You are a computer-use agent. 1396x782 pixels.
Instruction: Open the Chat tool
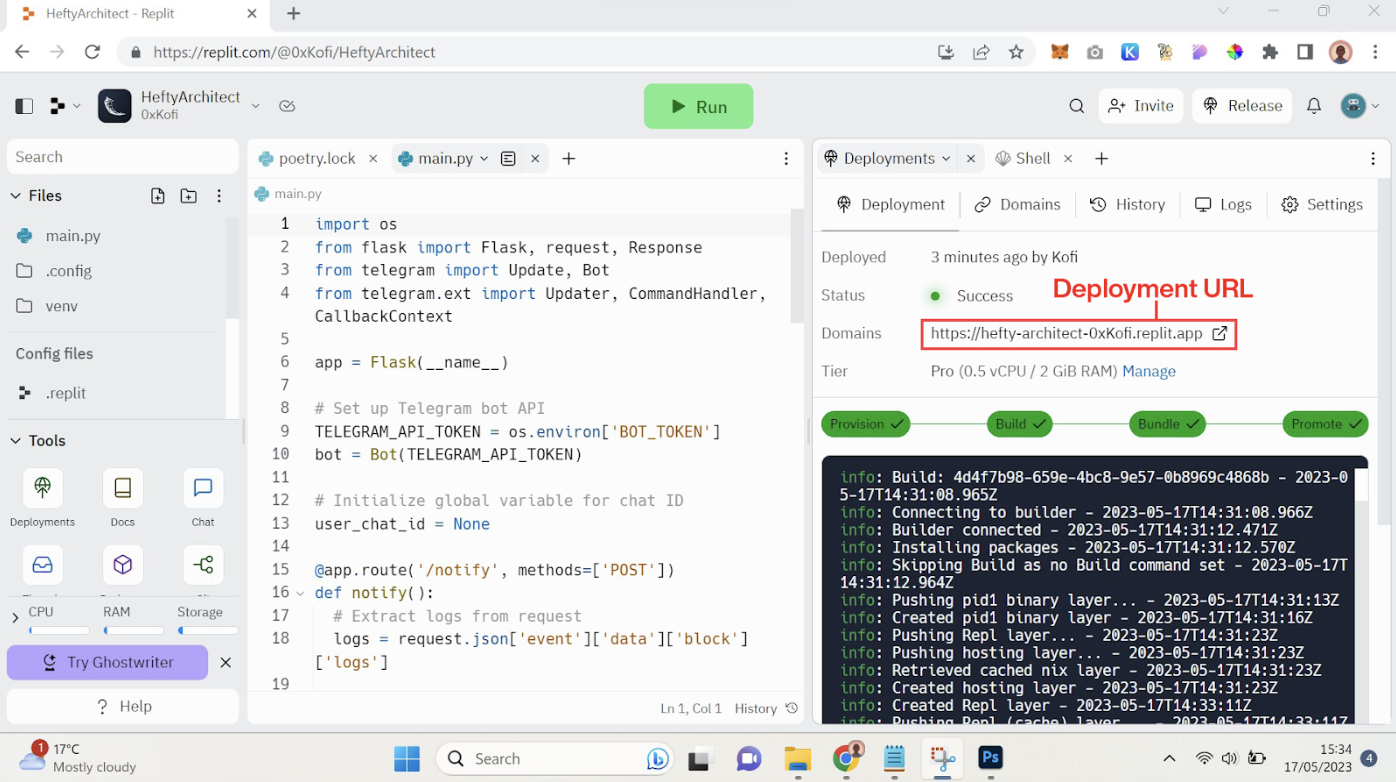(x=203, y=488)
